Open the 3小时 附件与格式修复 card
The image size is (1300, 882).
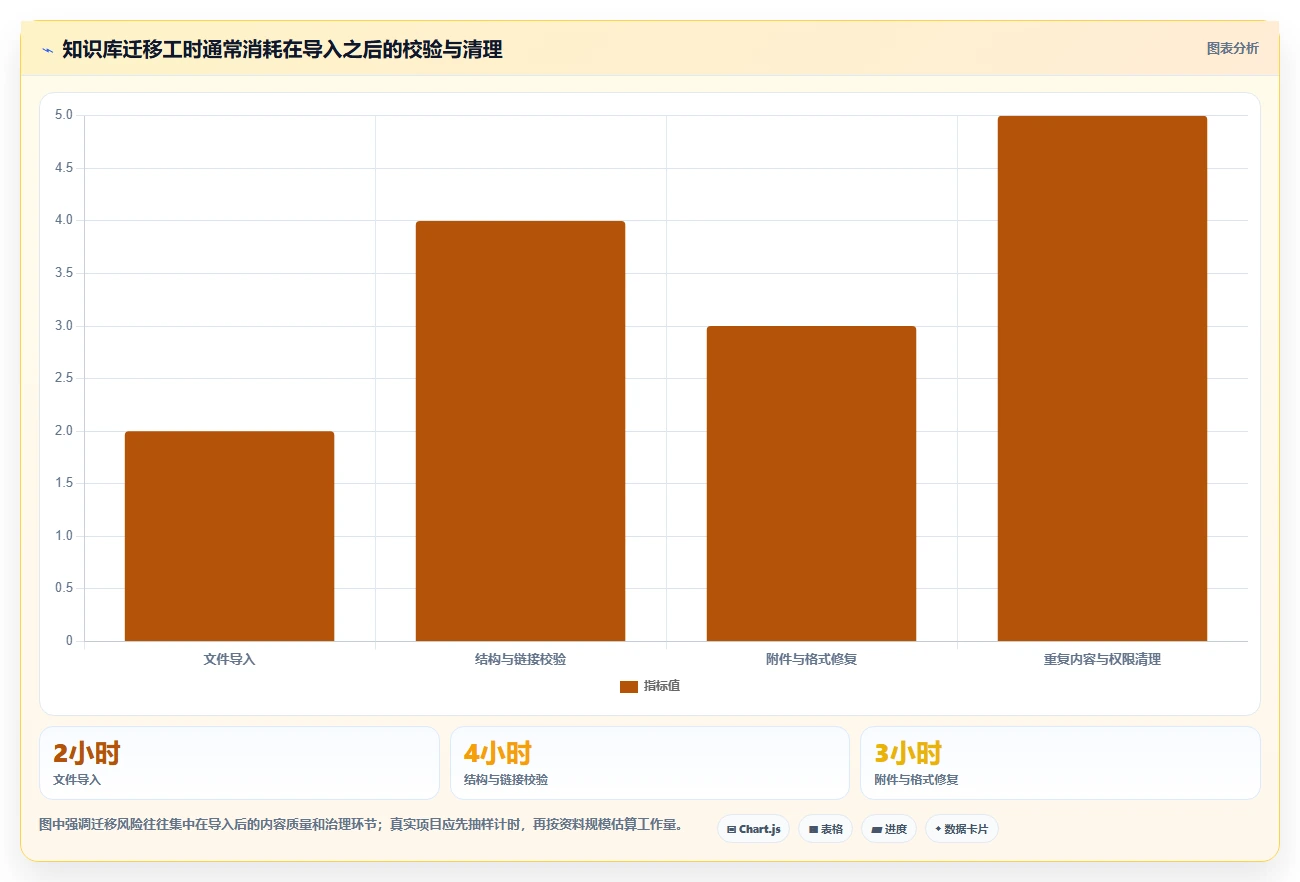[x=1060, y=763]
